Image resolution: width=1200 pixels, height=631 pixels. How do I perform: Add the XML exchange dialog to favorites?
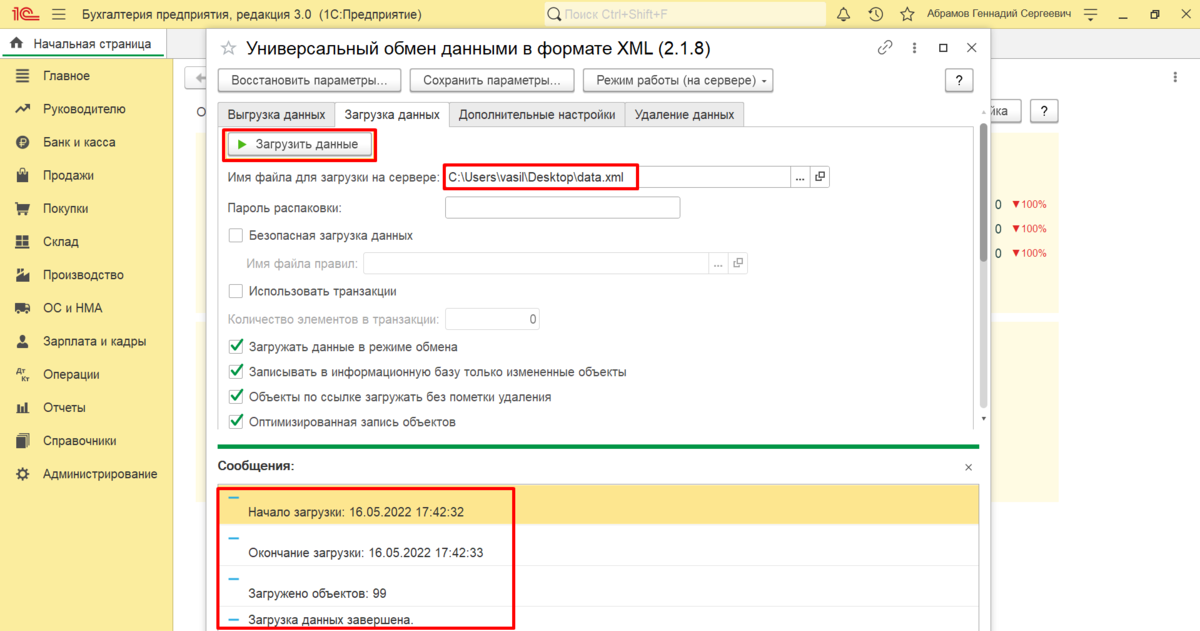tap(229, 48)
